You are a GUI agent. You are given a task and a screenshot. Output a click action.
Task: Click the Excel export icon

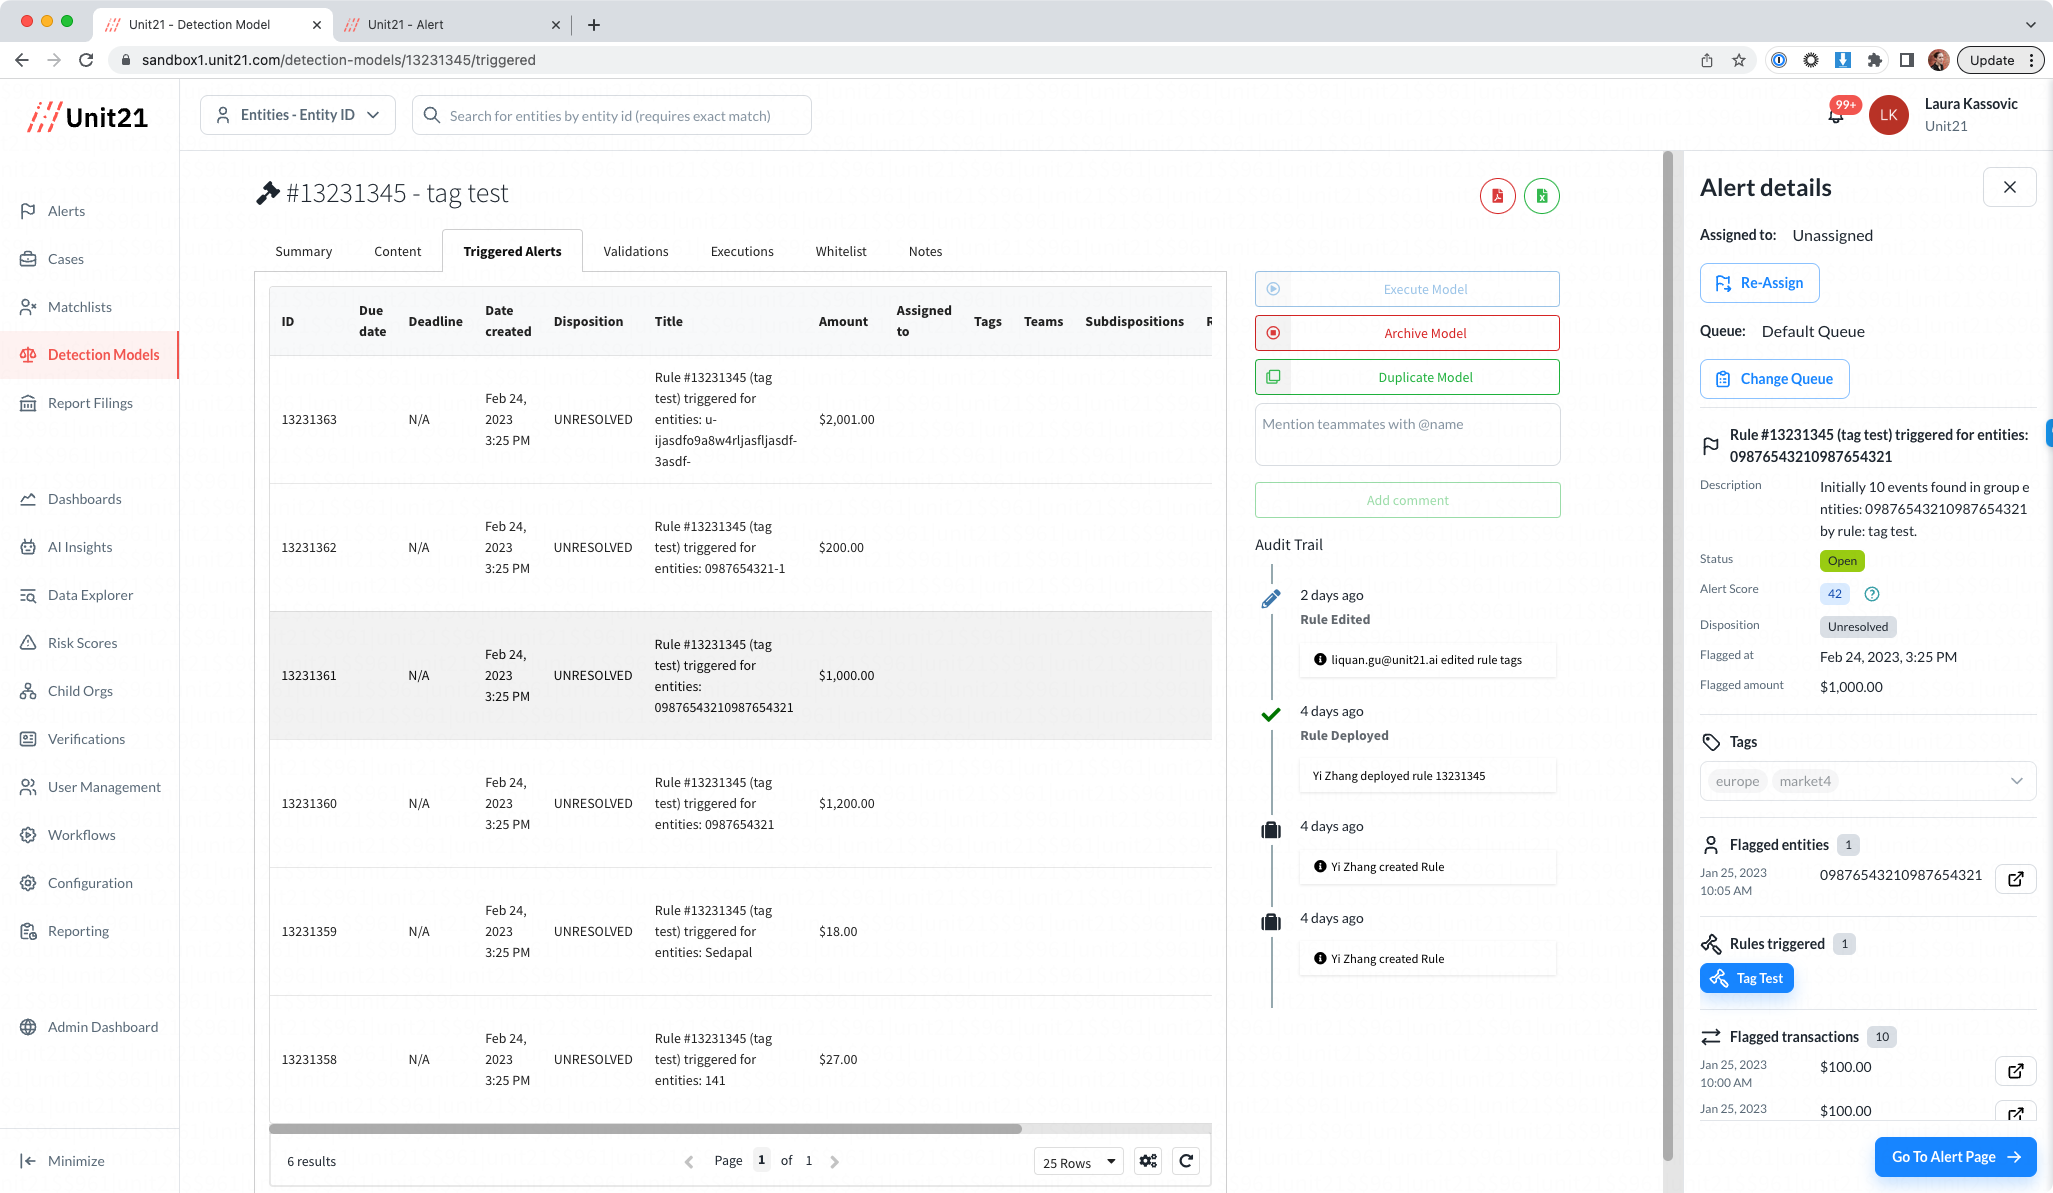coord(1541,196)
